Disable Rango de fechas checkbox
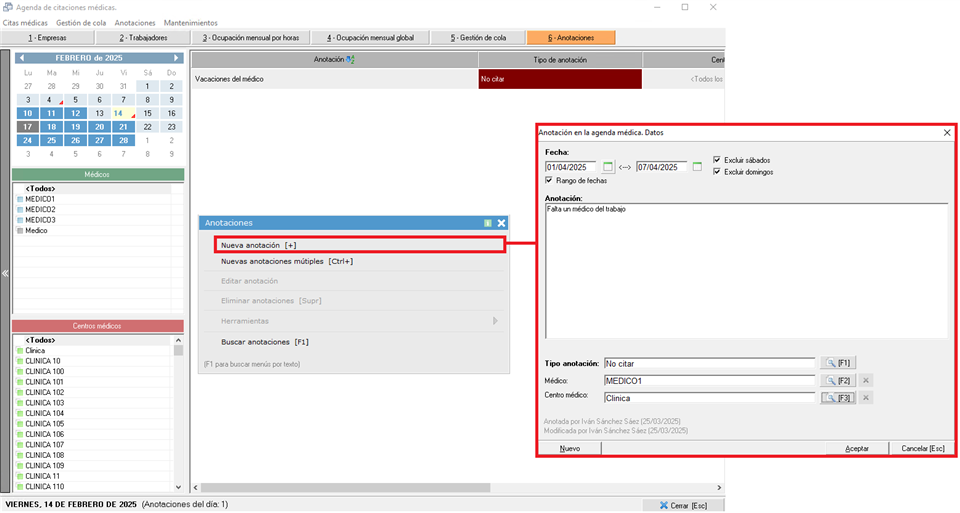Viewport: 960px width, 513px height. 549,180
